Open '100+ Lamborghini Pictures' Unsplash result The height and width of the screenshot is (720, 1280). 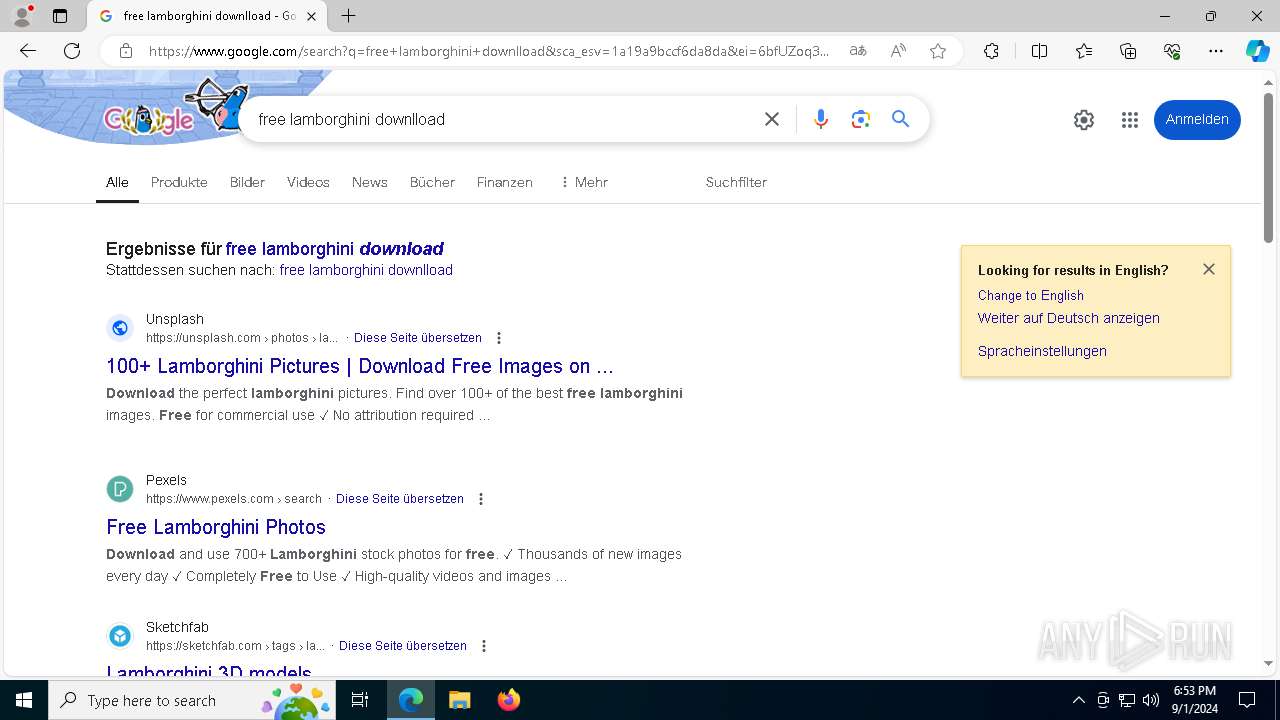coord(360,366)
